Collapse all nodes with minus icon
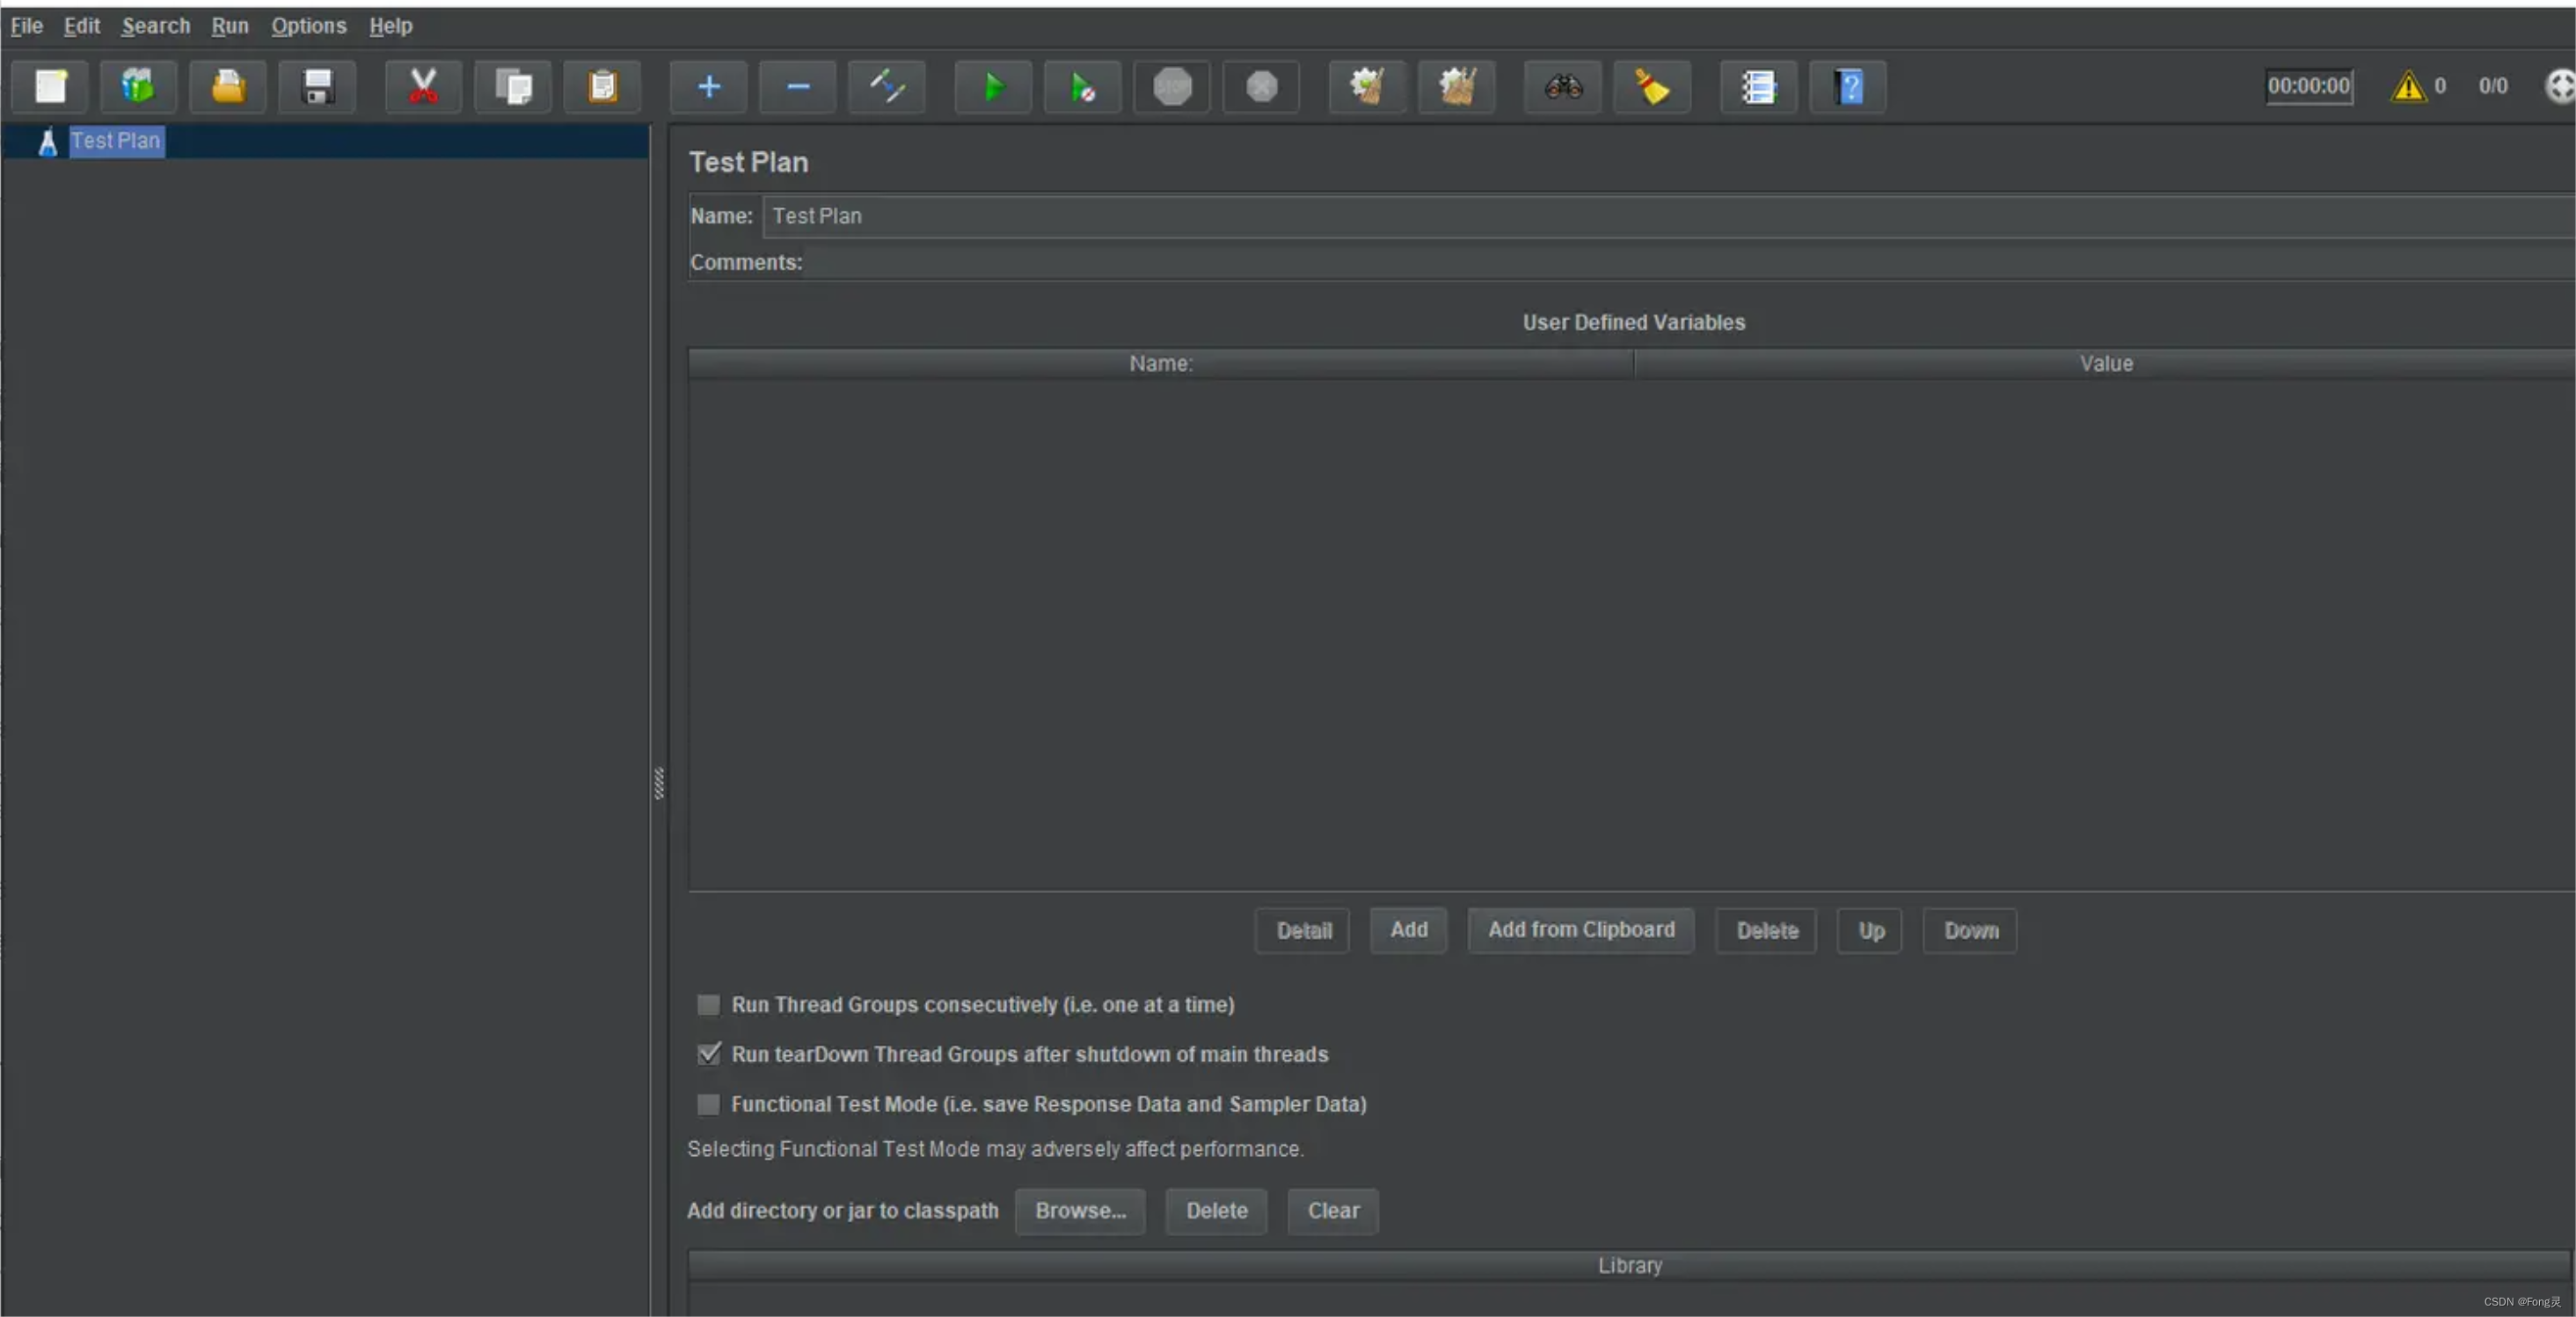Screen dimensions: 2576x1317 [798, 87]
